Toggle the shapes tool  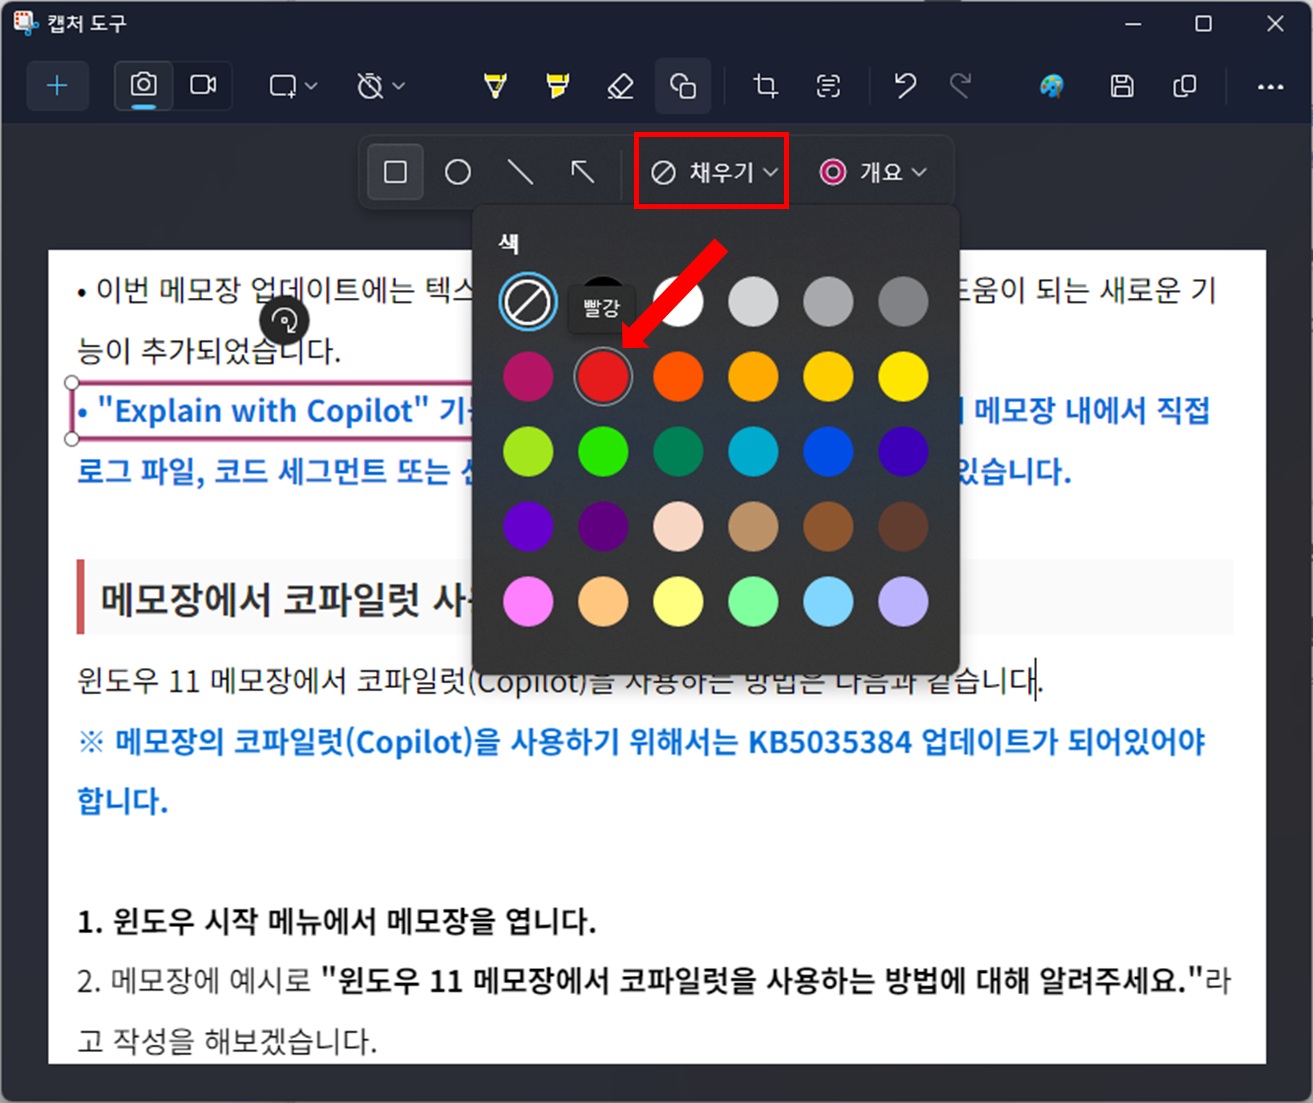(x=683, y=86)
